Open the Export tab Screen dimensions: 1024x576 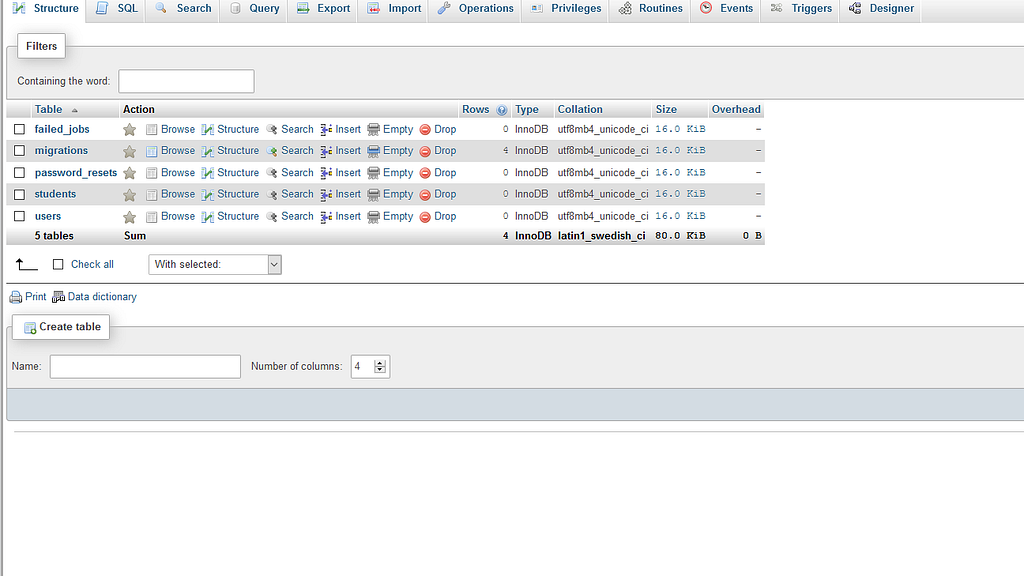(x=323, y=9)
